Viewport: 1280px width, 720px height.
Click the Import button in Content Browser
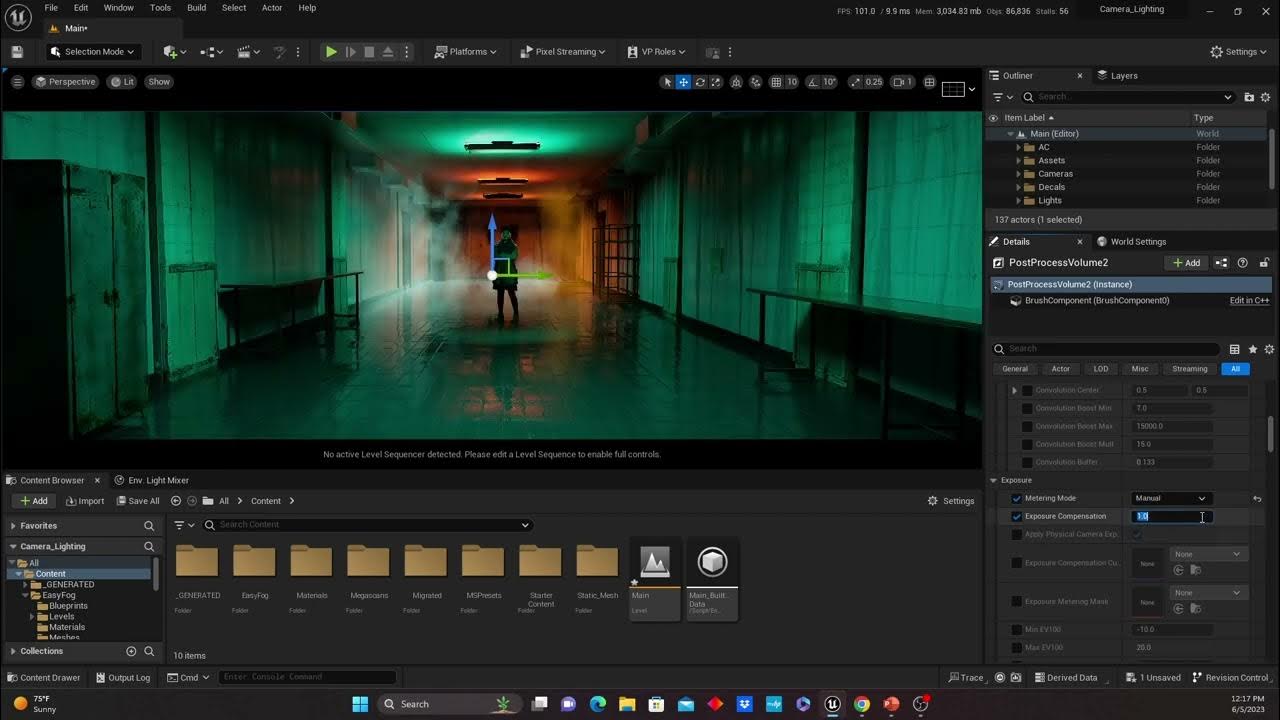84,501
